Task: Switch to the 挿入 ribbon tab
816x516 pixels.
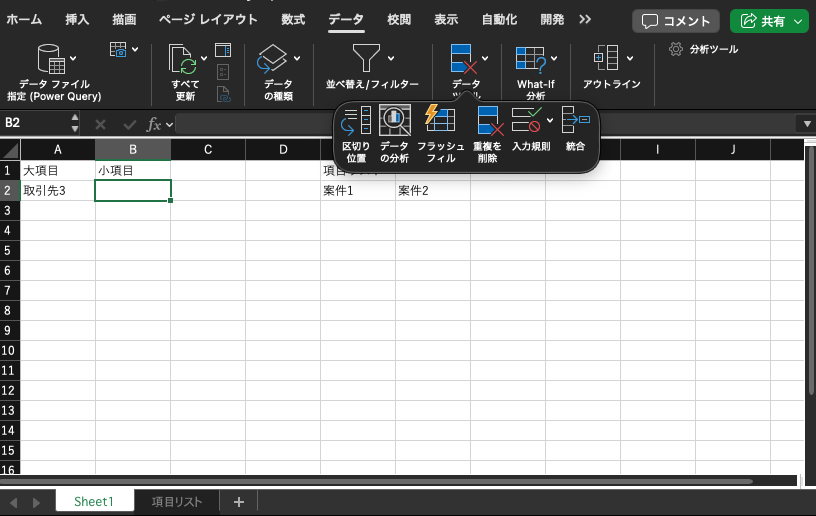Action: [x=77, y=19]
